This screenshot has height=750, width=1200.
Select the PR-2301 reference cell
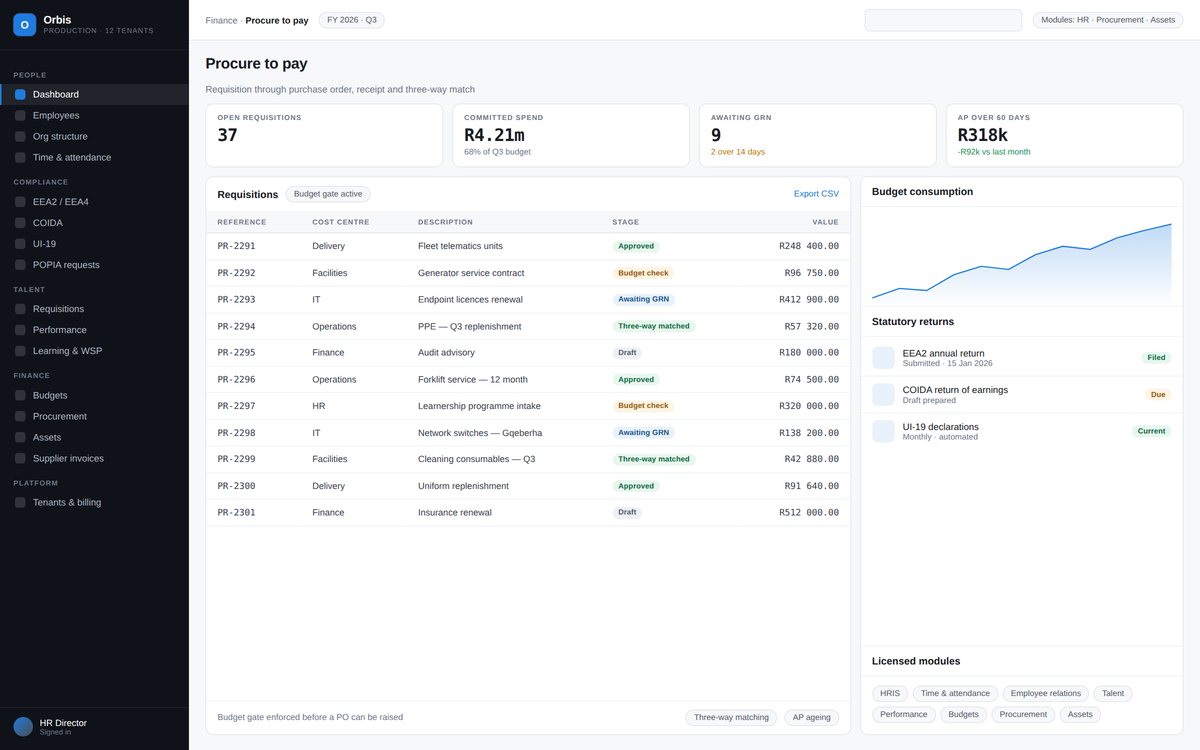point(236,512)
